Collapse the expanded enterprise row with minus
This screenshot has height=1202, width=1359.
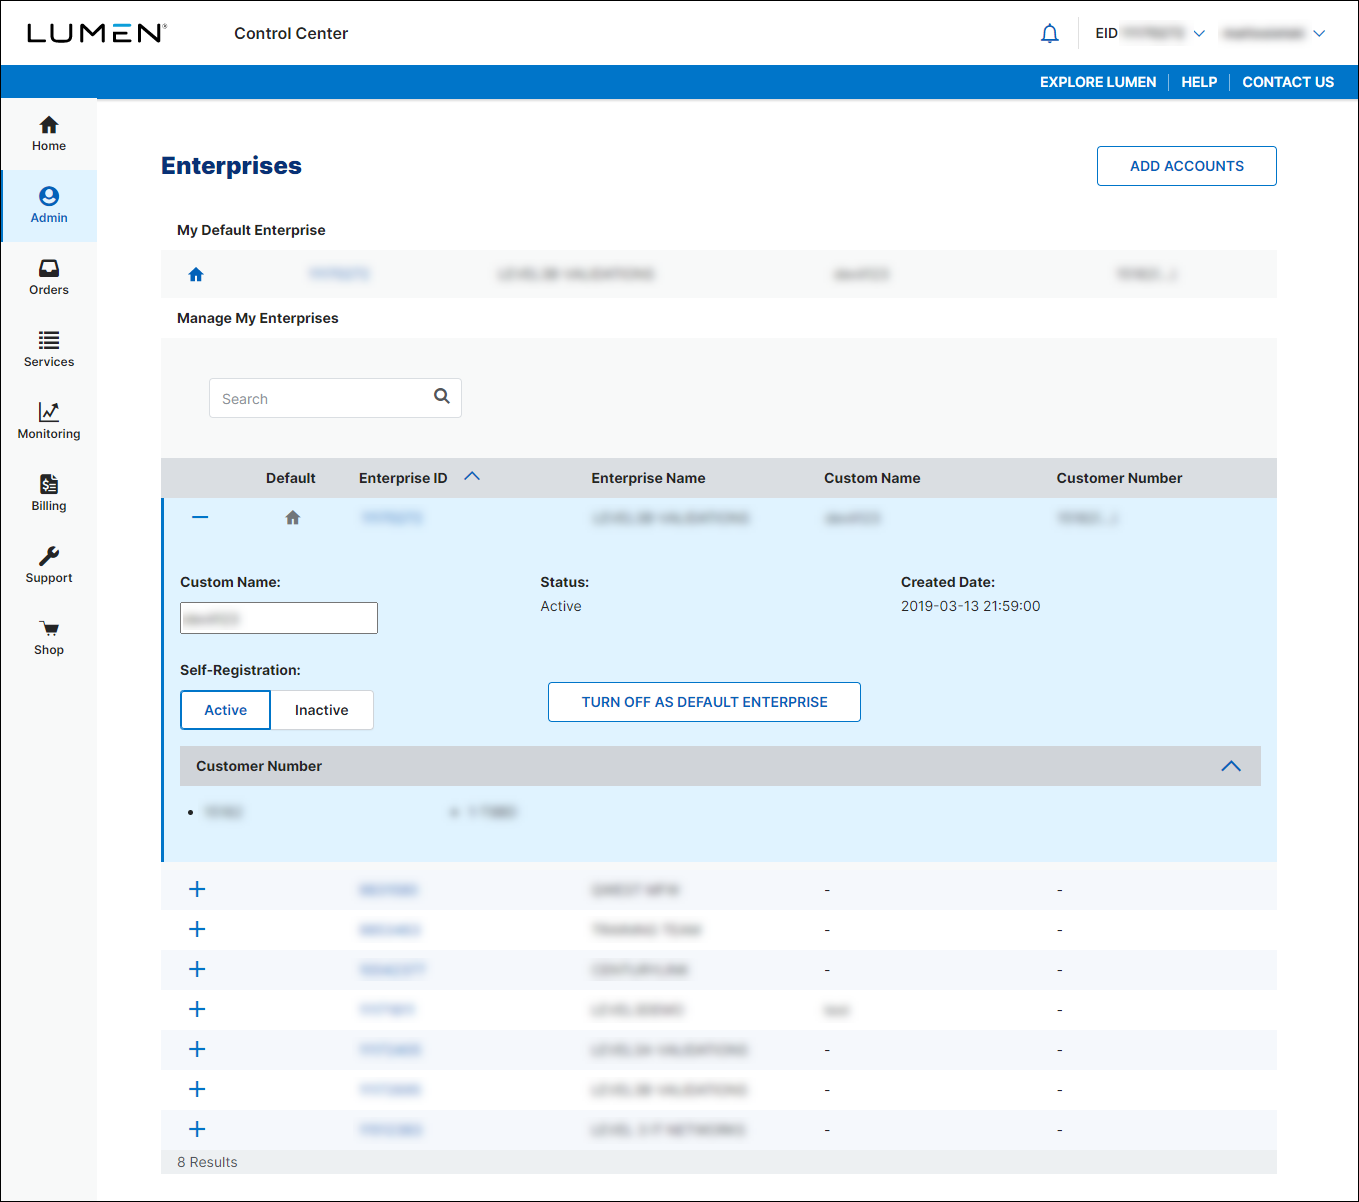[x=200, y=517]
